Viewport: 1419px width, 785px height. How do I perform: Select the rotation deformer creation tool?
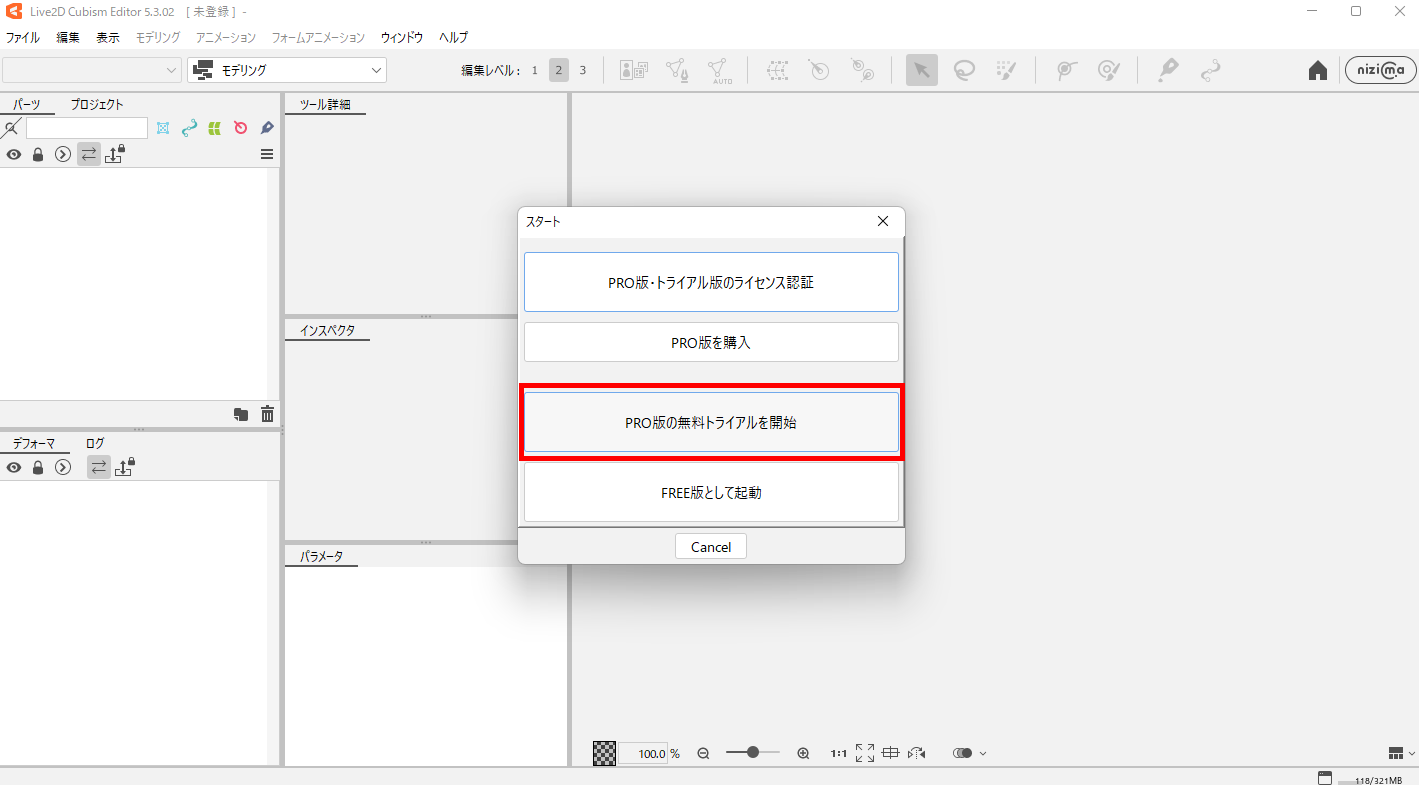tap(862, 70)
